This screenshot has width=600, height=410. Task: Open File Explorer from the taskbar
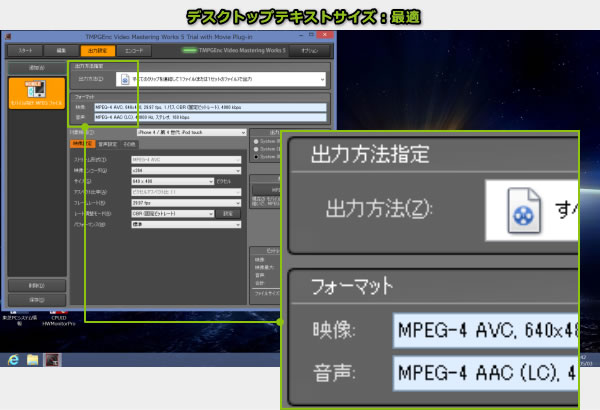click(33, 360)
